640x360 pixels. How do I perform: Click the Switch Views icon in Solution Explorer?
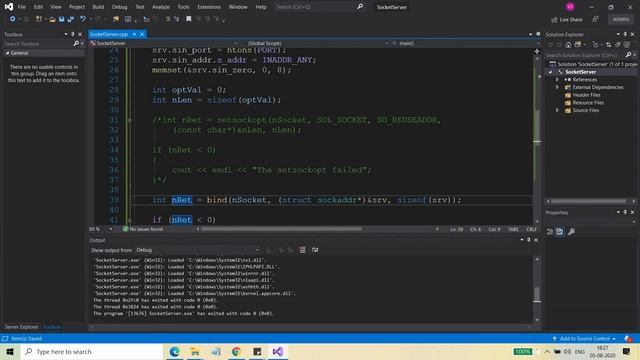point(578,44)
